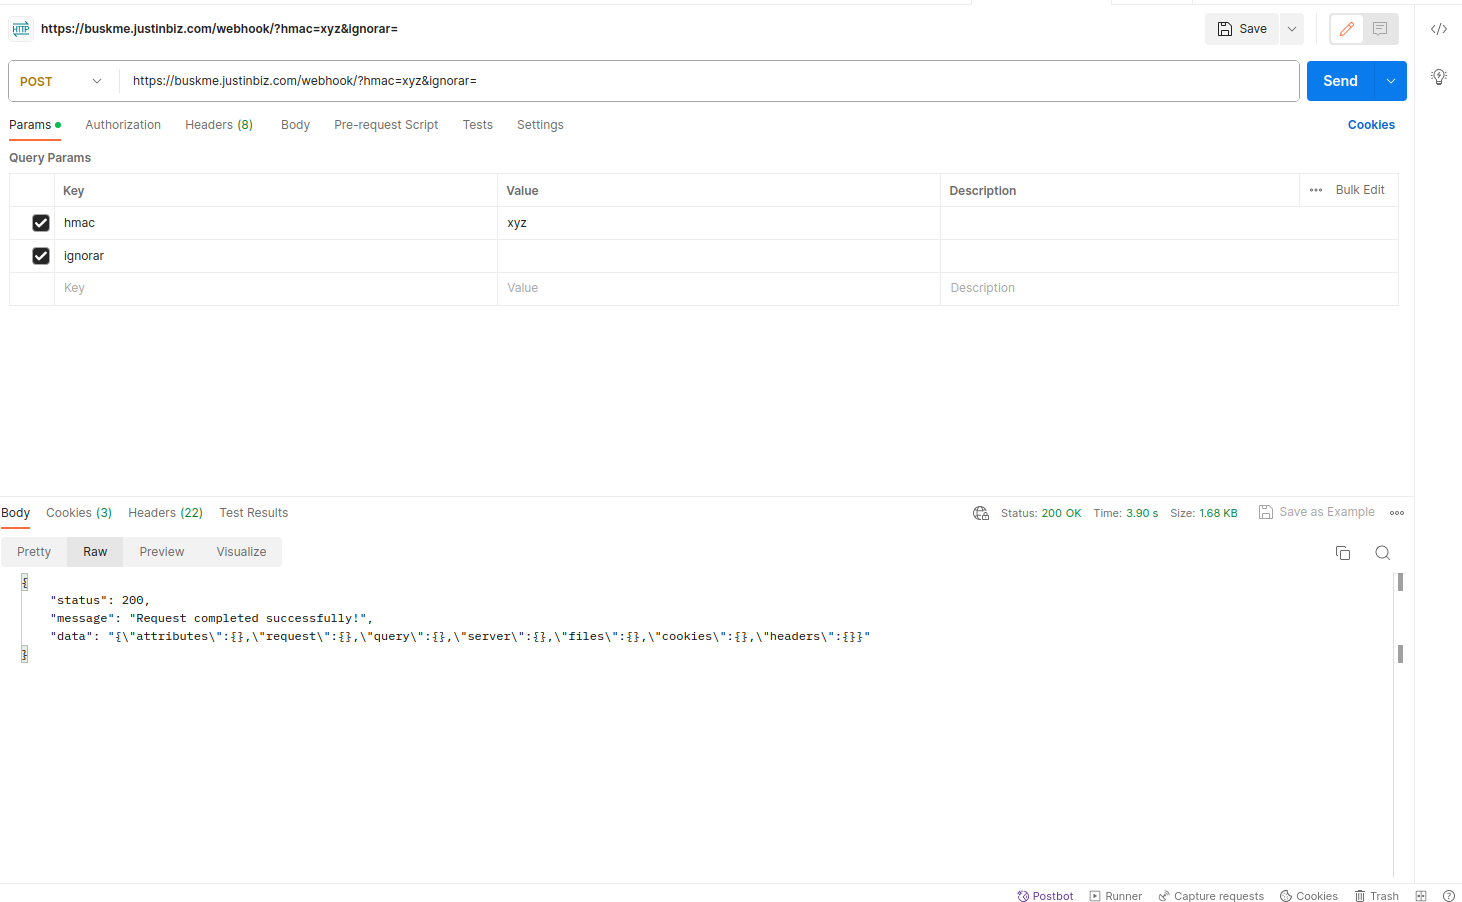Viewport: 1462px width, 902px height.
Task: Click the ignorar key cell
Action: point(276,256)
